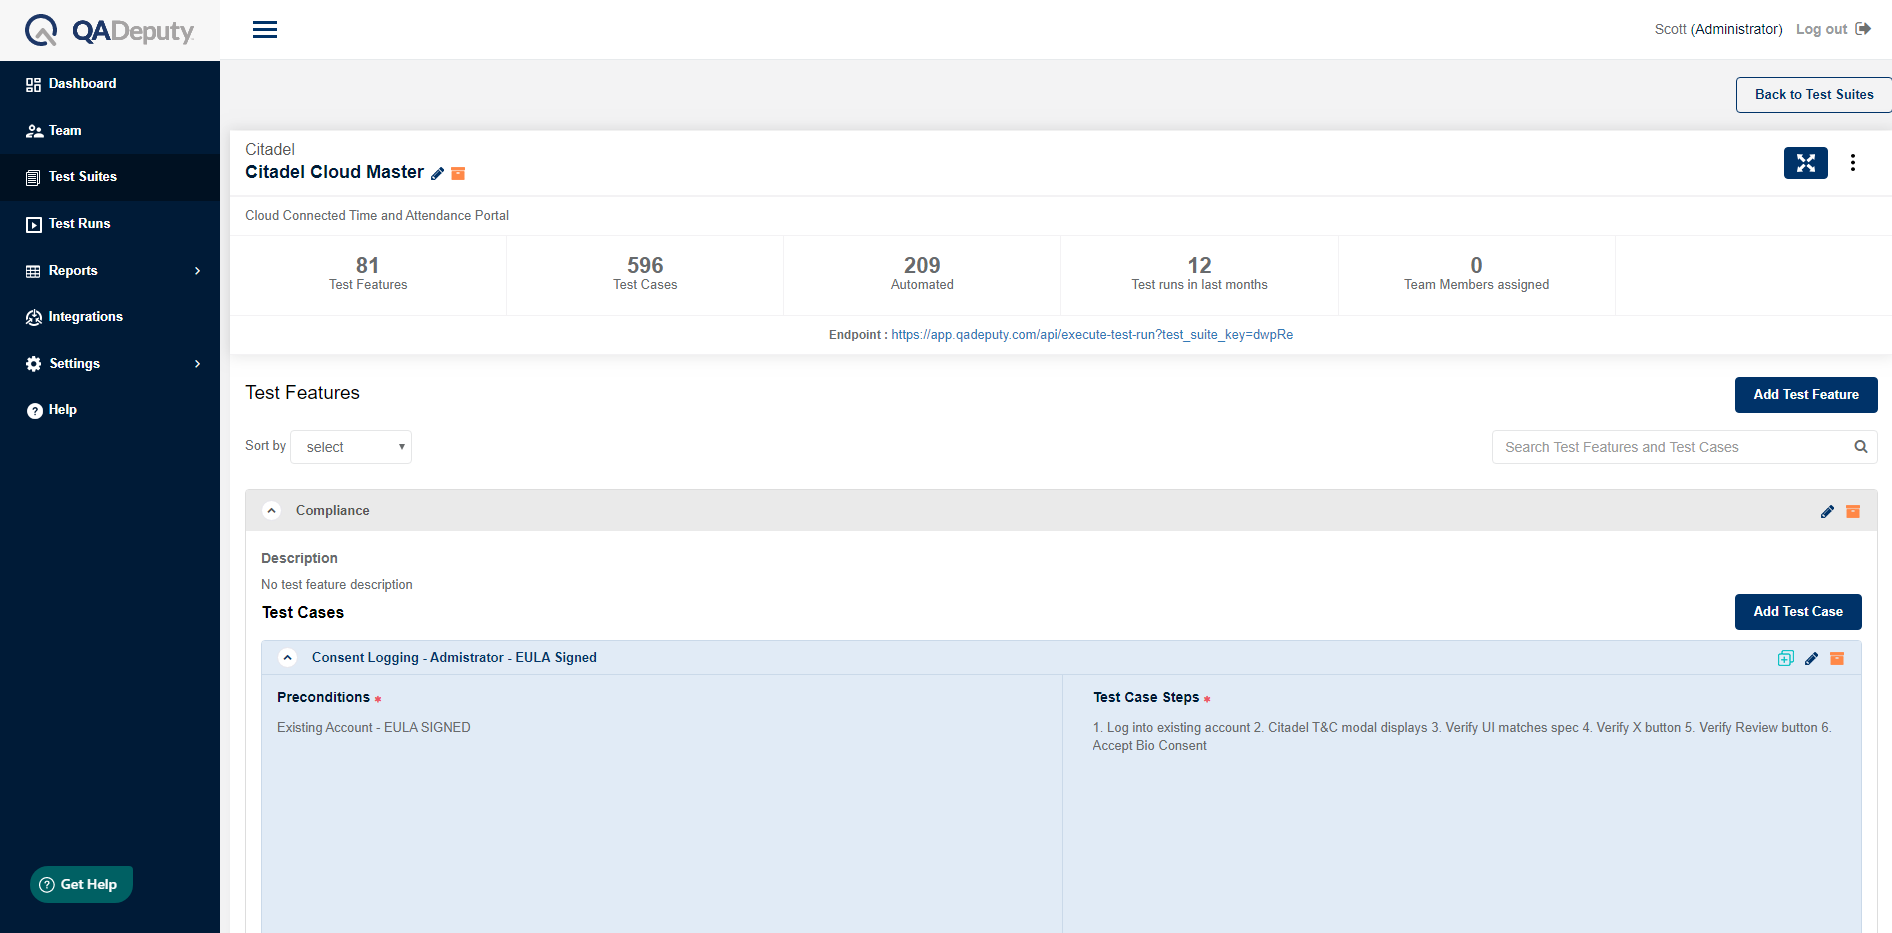The image size is (1892, 933).
Task: Click Add Test Feature button
Action: coord(1806,395)
